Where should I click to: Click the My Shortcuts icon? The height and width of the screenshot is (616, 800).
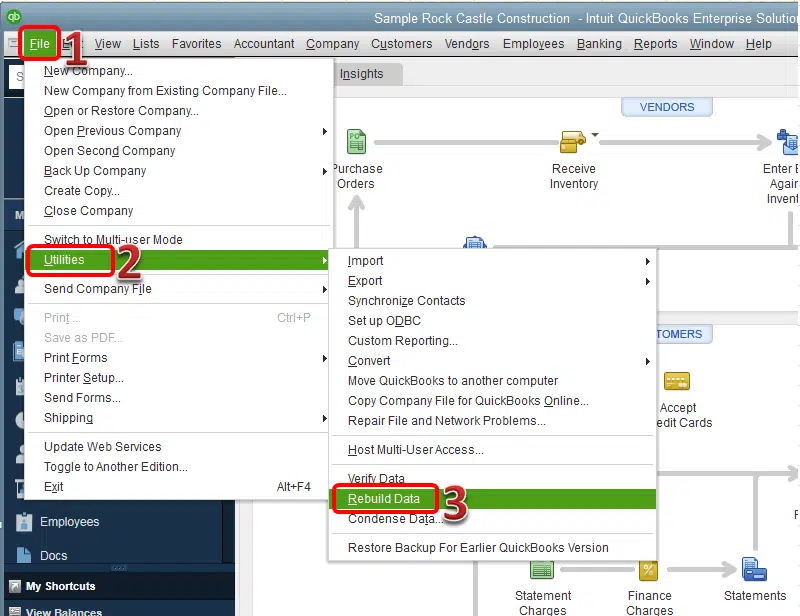15,586
